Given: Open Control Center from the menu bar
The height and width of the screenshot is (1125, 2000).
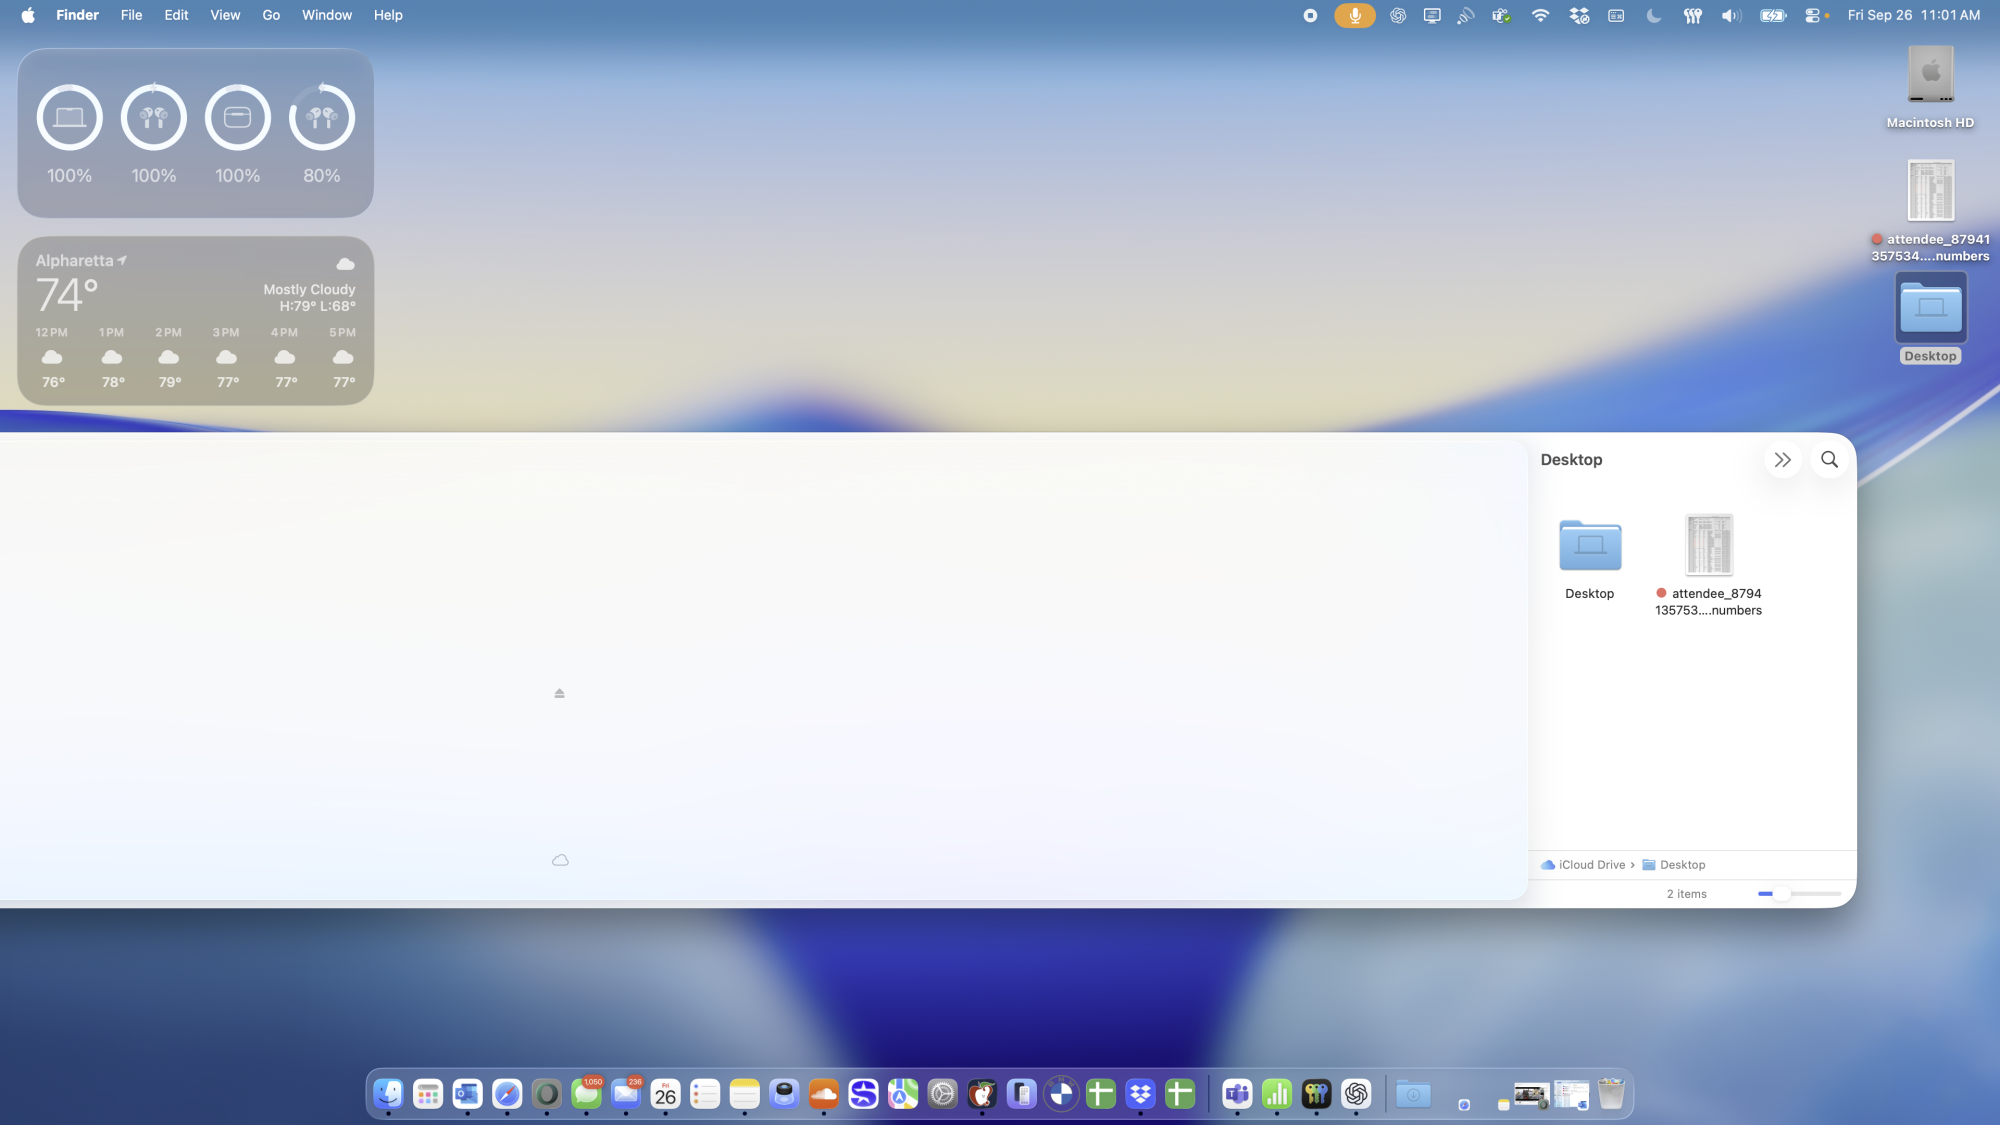Looking at the screenshot, I should coord(1812,15).
